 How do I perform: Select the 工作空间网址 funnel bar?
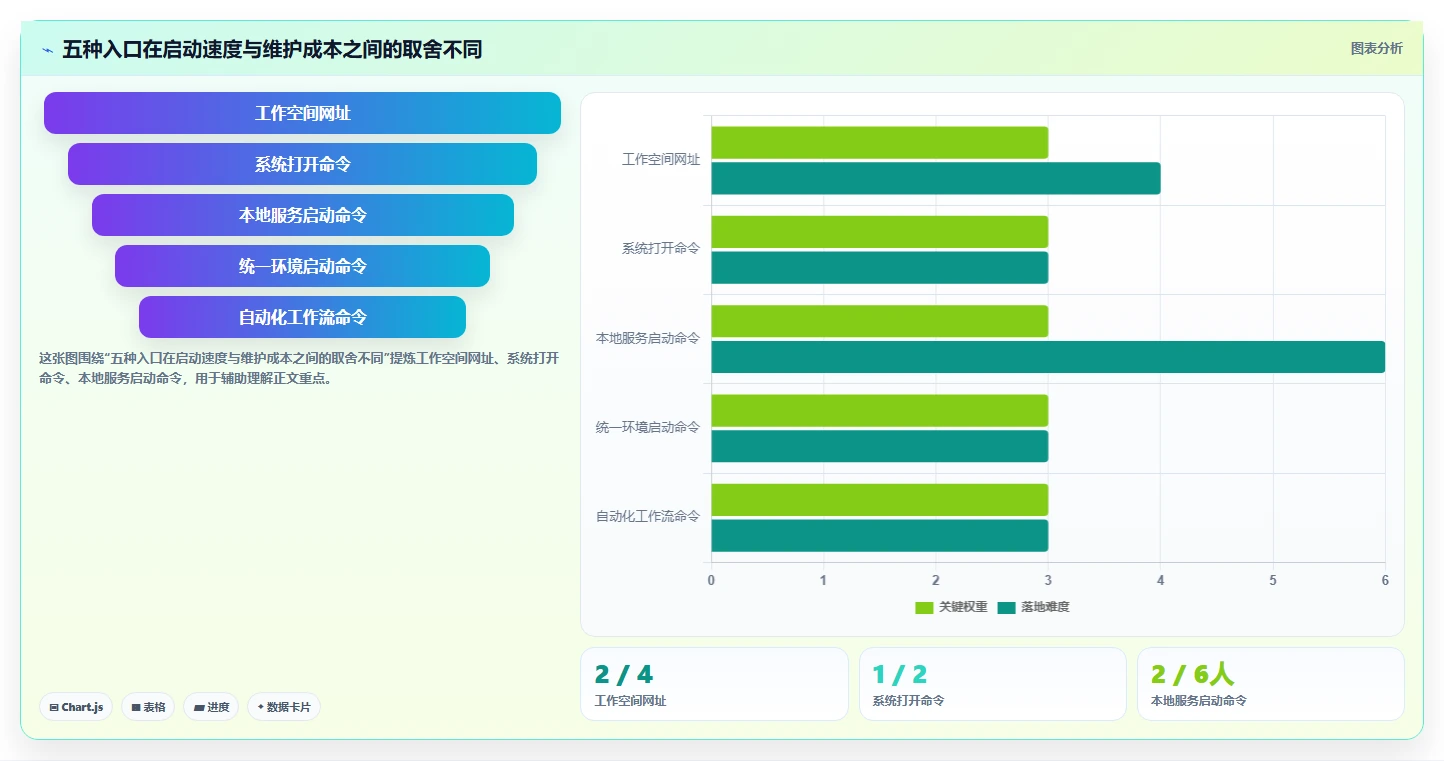[x=302, y=113]
